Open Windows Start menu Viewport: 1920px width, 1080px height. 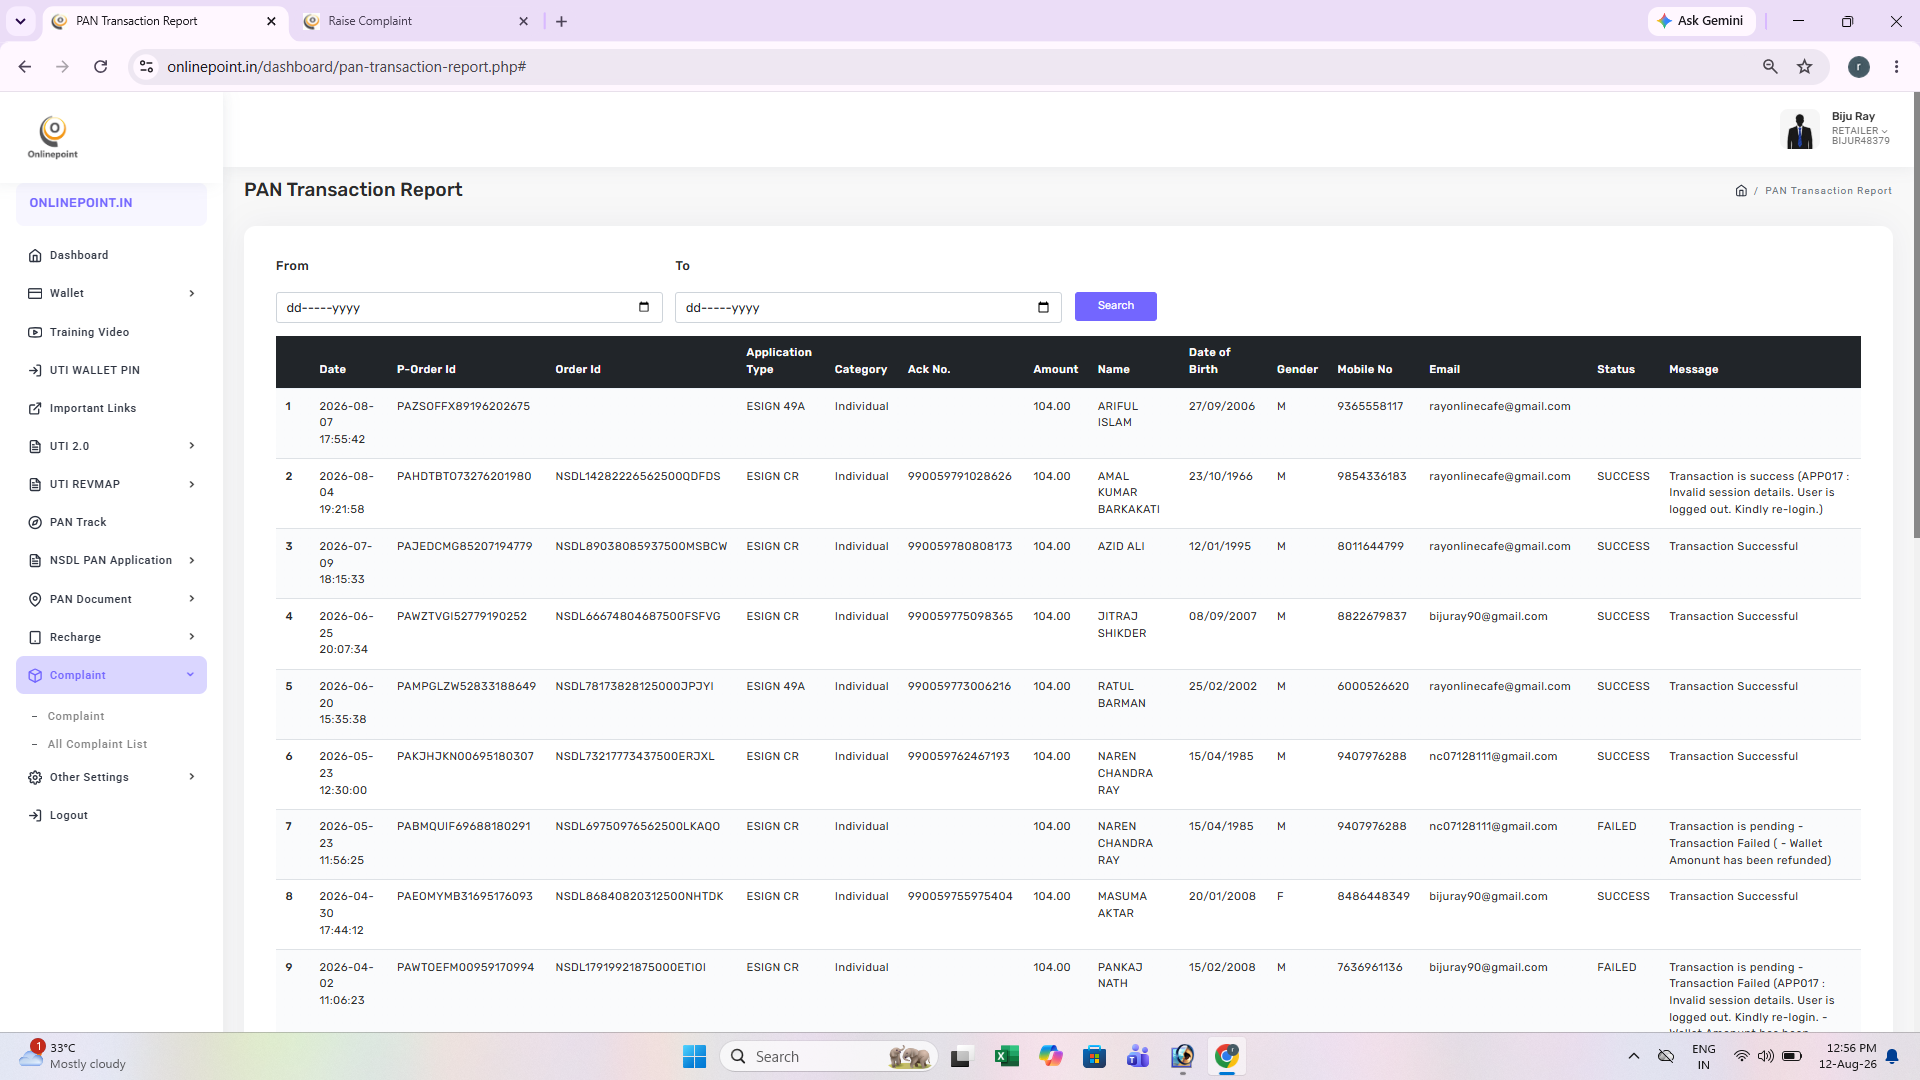point(694,1056)
